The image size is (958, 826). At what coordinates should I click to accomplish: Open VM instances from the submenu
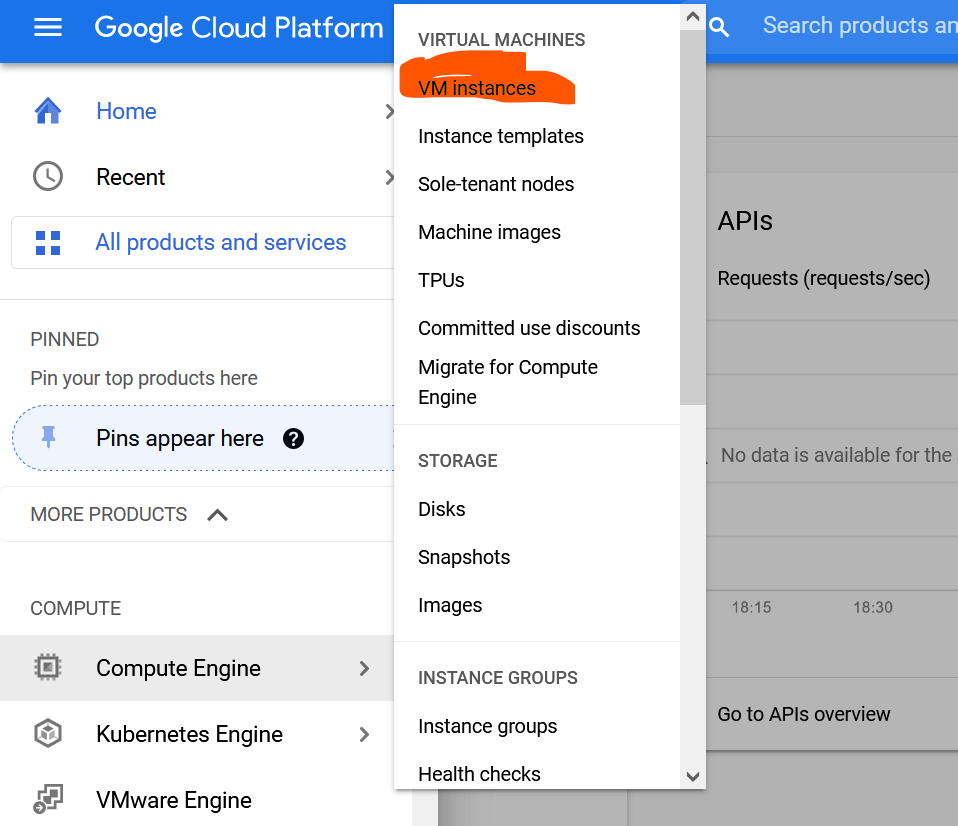coord(477,89)
